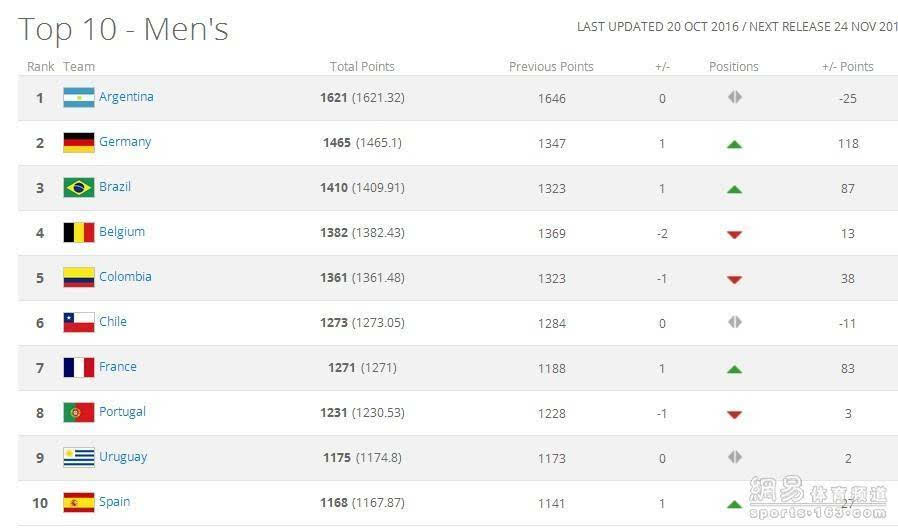Open the Germany team link
Image resolution: width=898 pixels, height=530 pixels.
point(125,142)
